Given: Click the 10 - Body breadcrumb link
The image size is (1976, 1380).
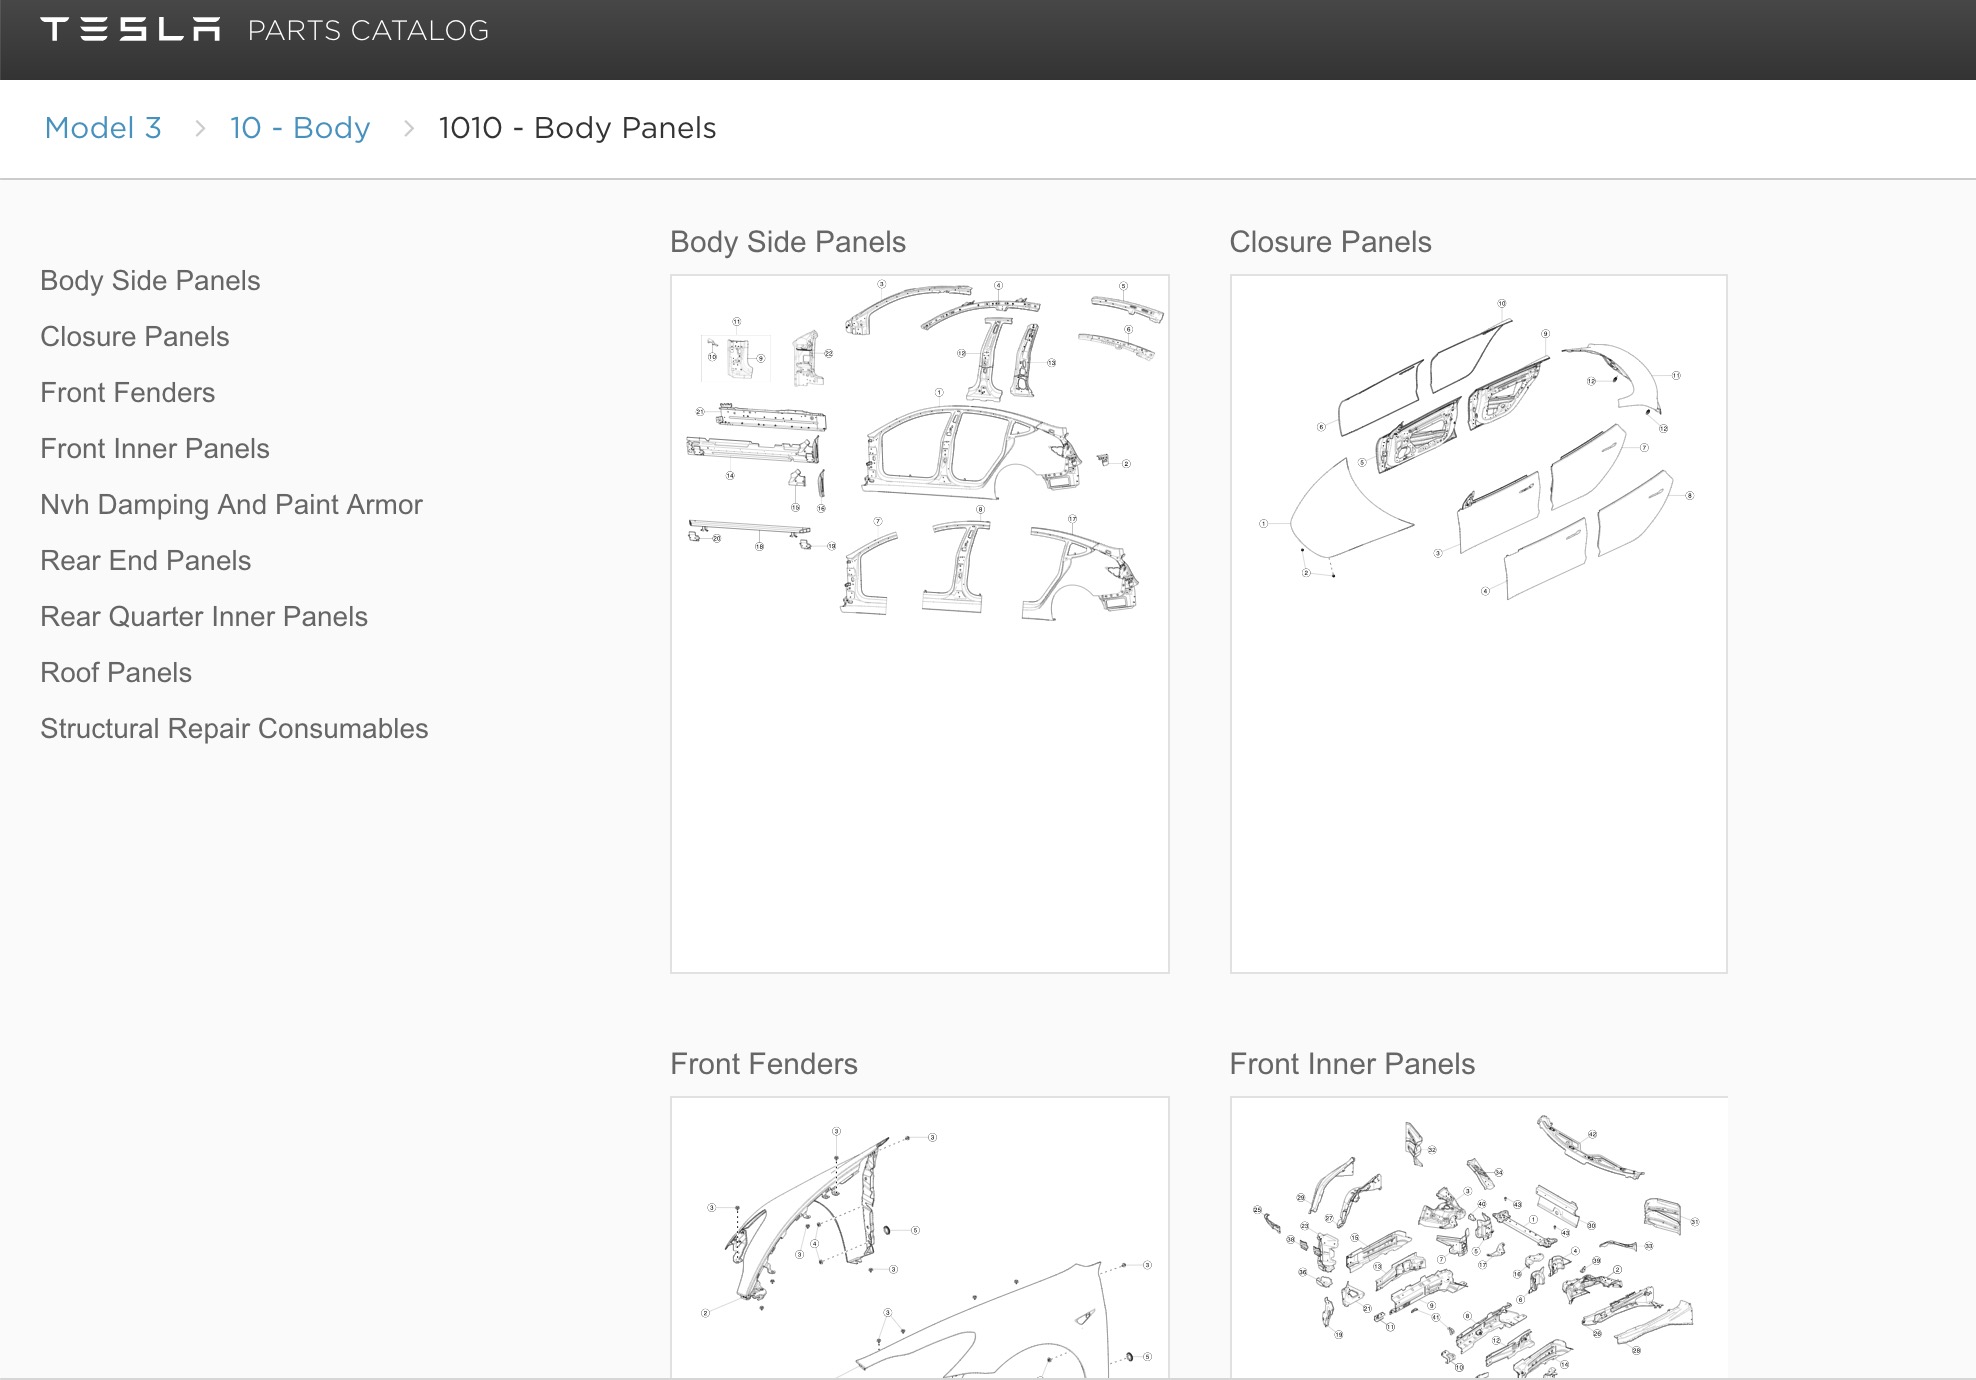Looking at the screenshot, I should 299,127.
